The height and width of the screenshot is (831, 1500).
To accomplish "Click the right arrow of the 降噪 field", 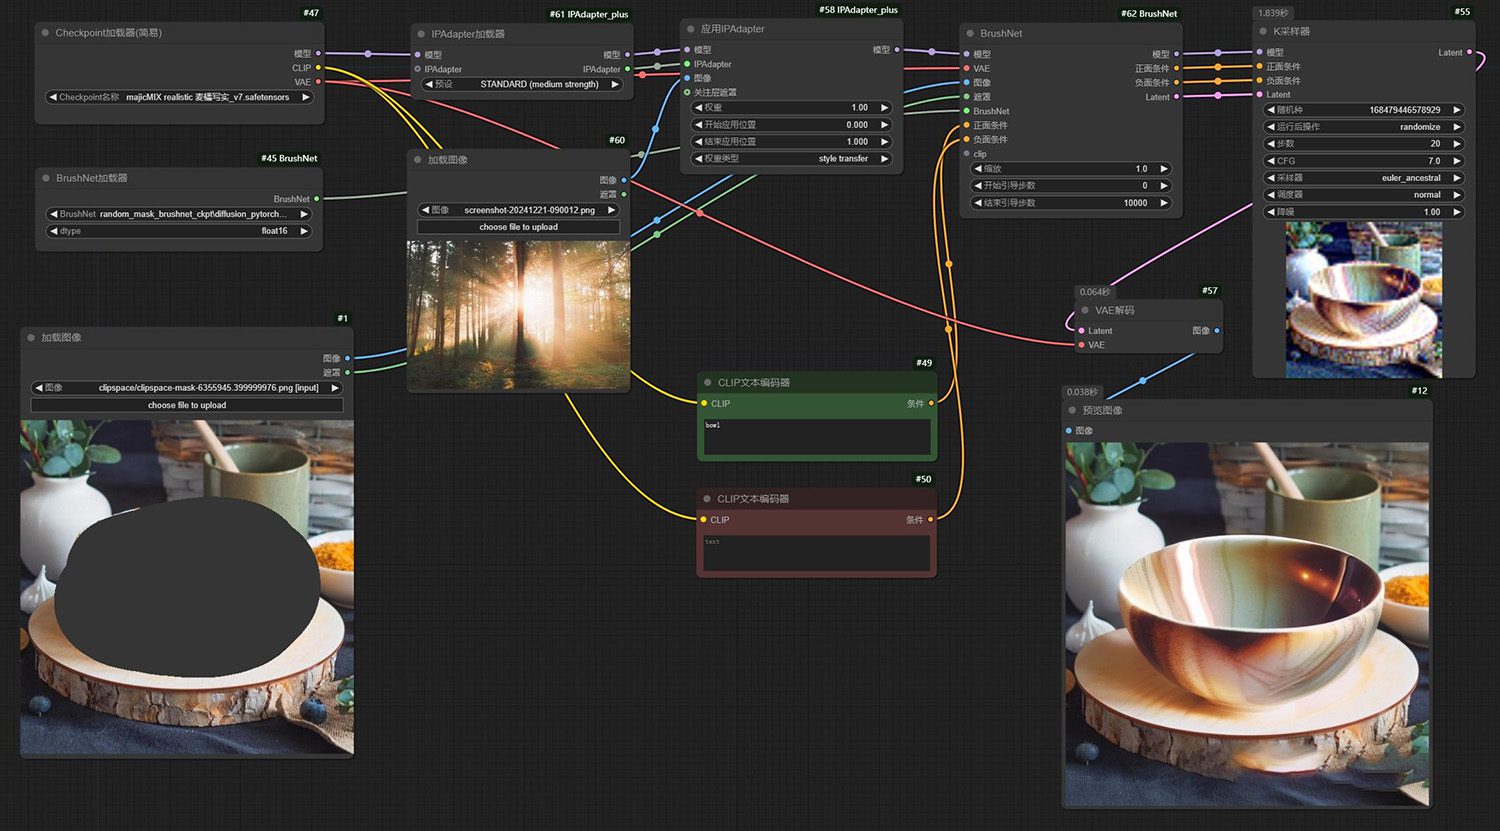I will 1457,212.
